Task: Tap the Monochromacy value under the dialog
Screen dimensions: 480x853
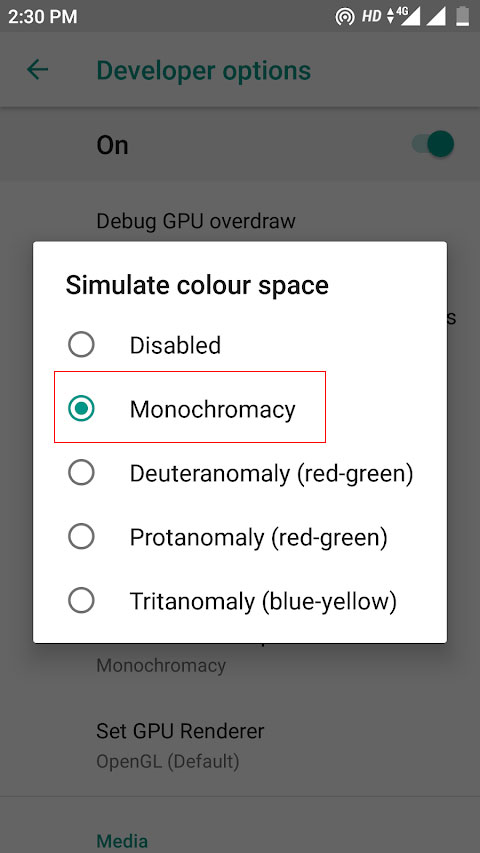Action: coord(161,665)
